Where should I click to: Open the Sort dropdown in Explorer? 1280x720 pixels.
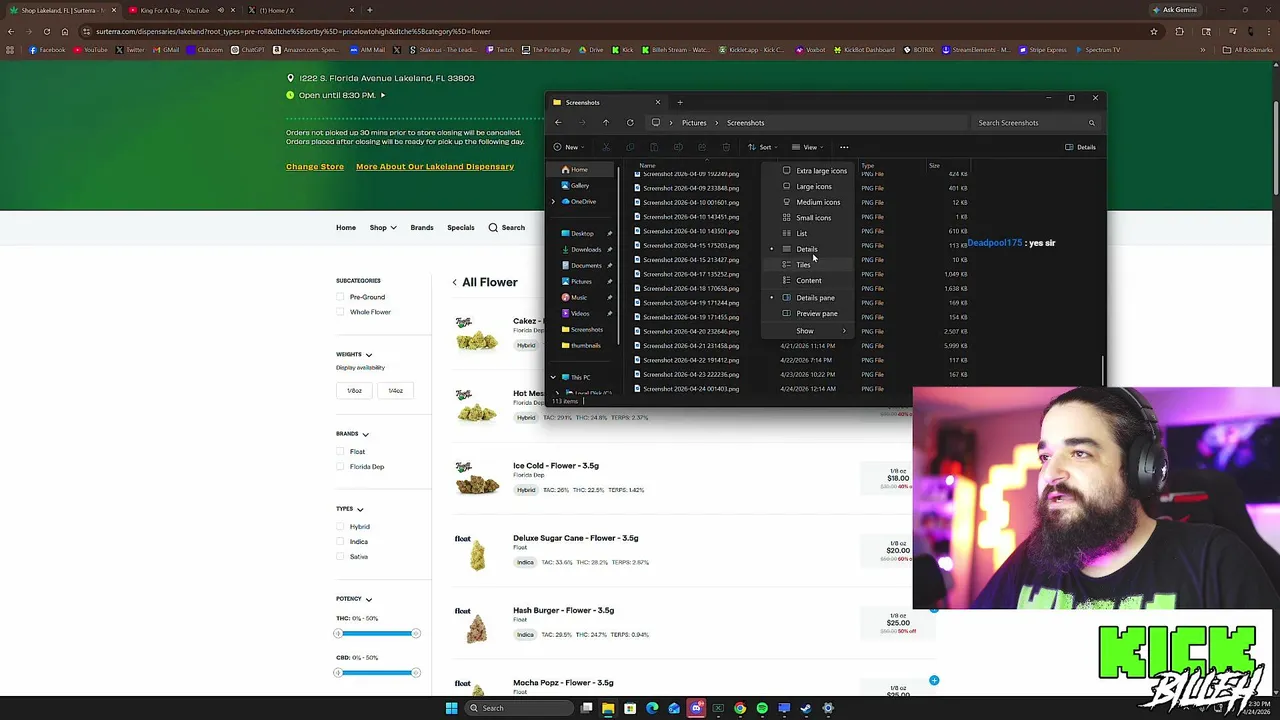(764, 147)
